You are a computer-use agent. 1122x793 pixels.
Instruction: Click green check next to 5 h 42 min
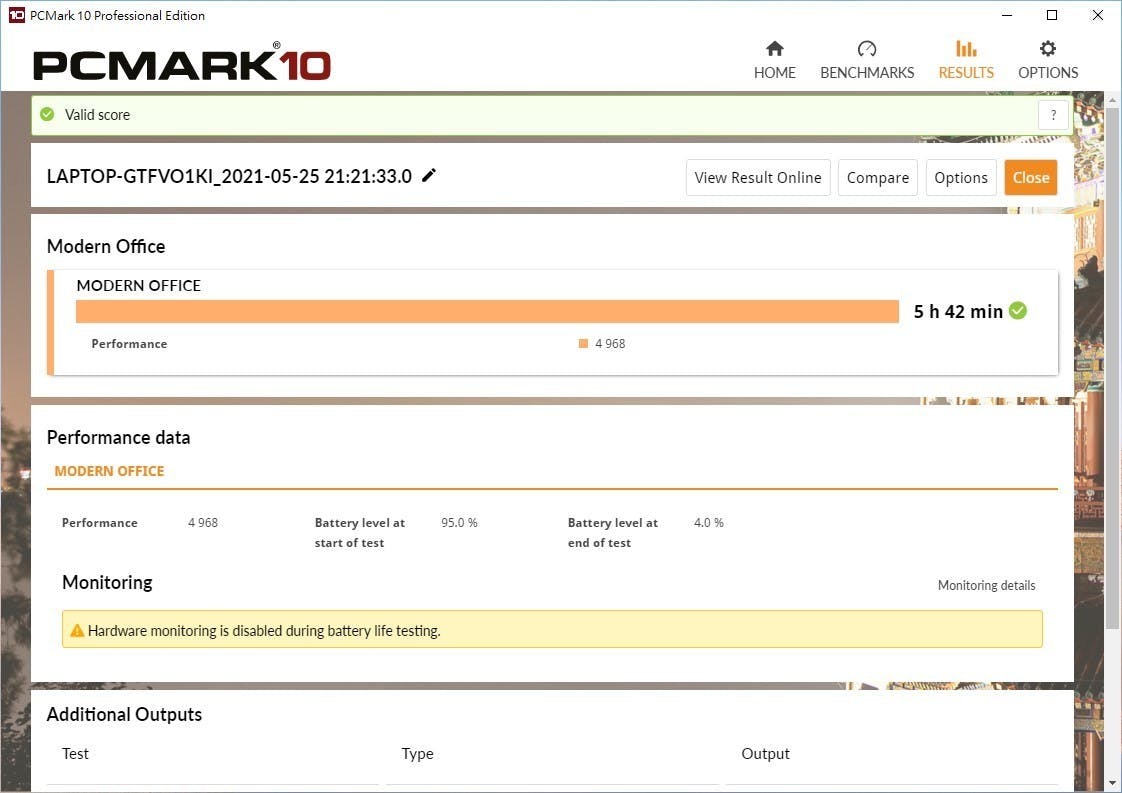tap(1018, 311)
